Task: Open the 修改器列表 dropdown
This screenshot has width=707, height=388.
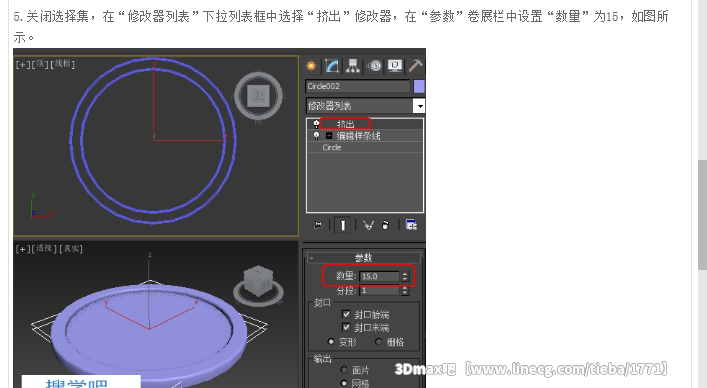Action: click(365, 106)
